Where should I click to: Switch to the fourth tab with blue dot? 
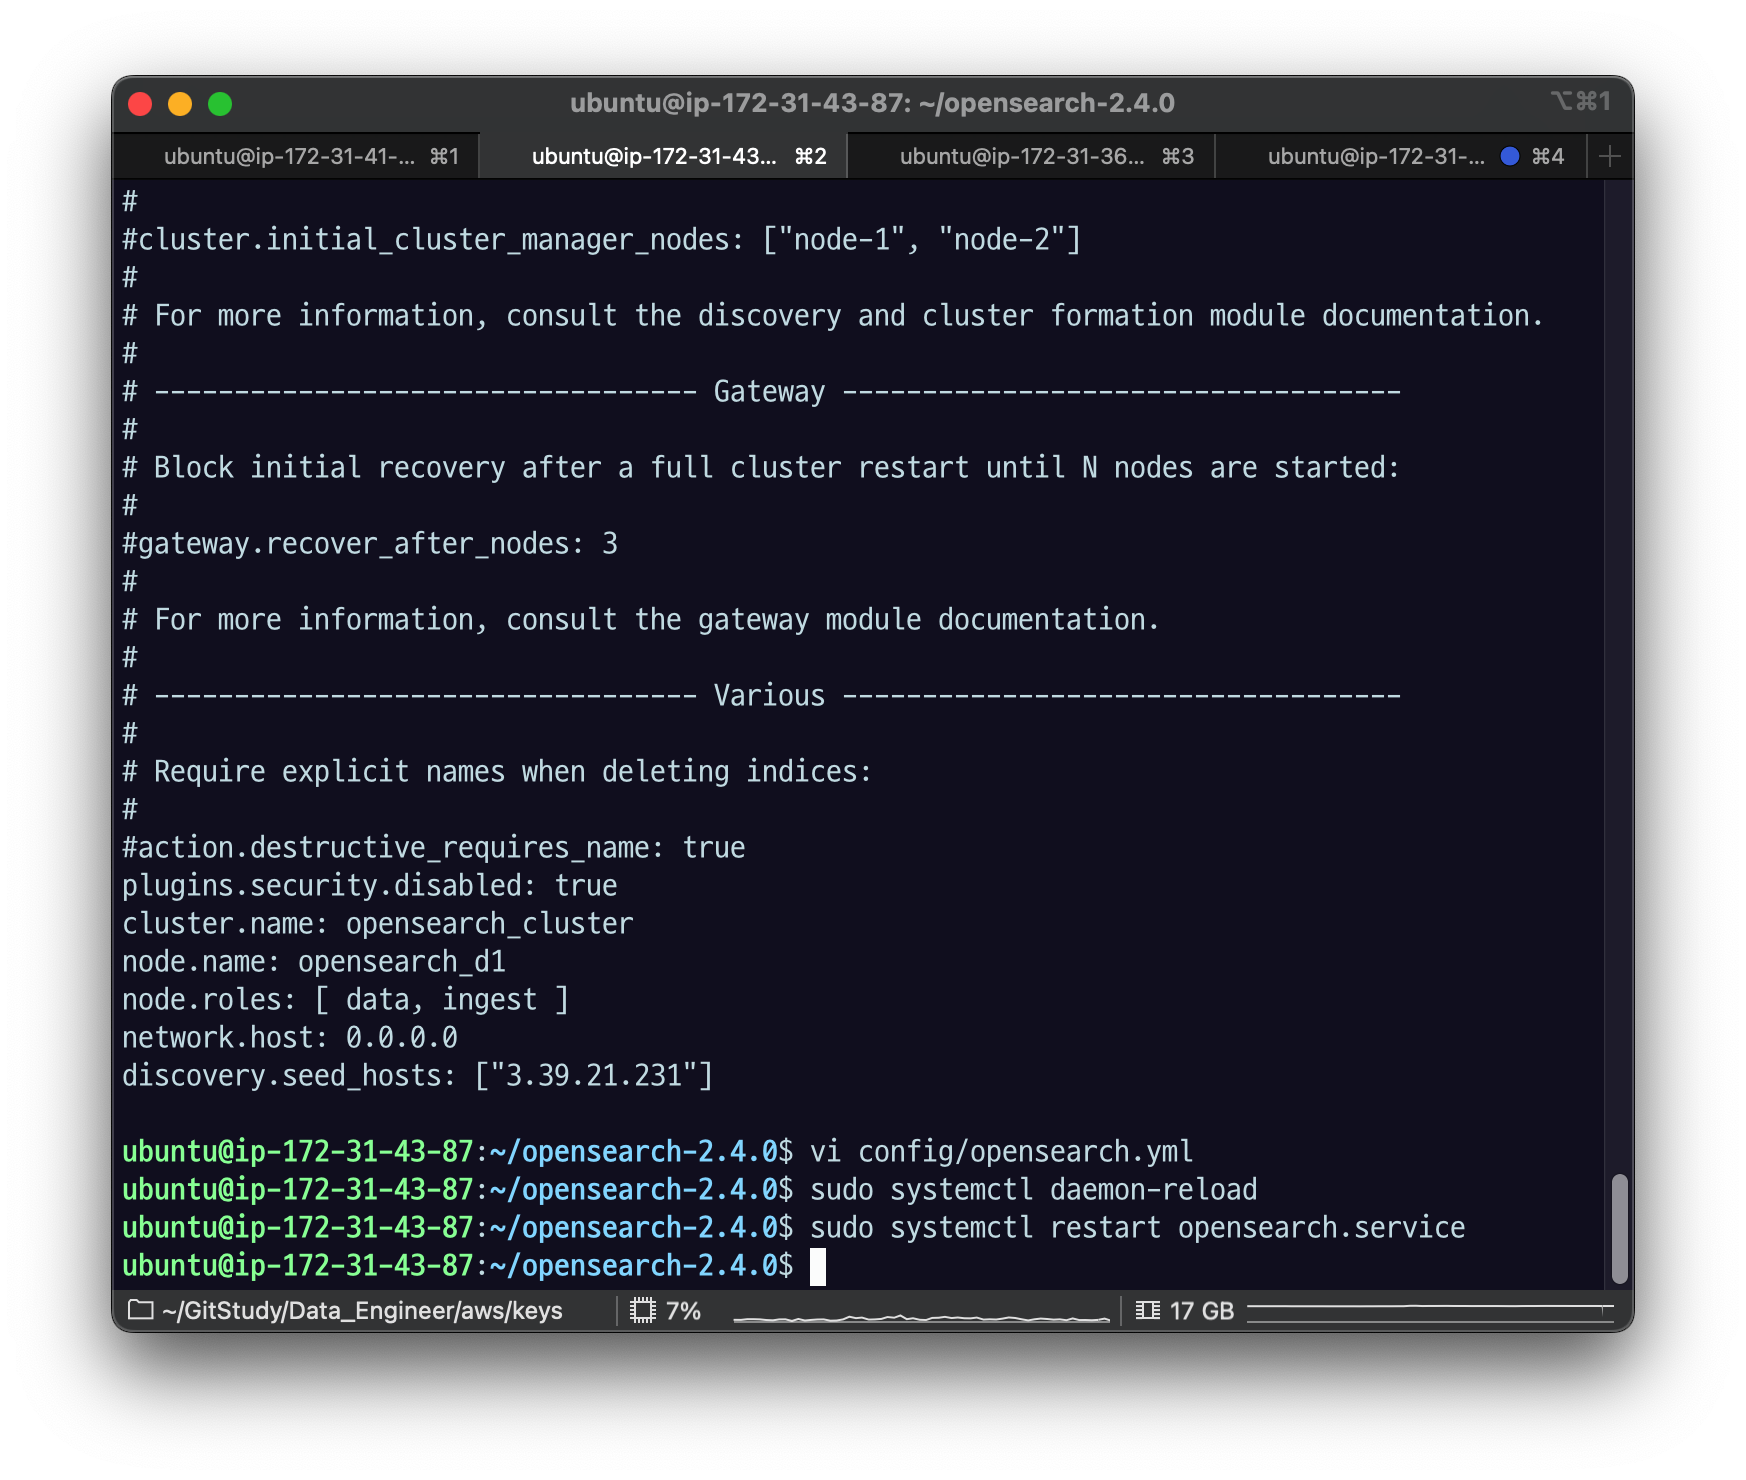(x=1400, y=156)
